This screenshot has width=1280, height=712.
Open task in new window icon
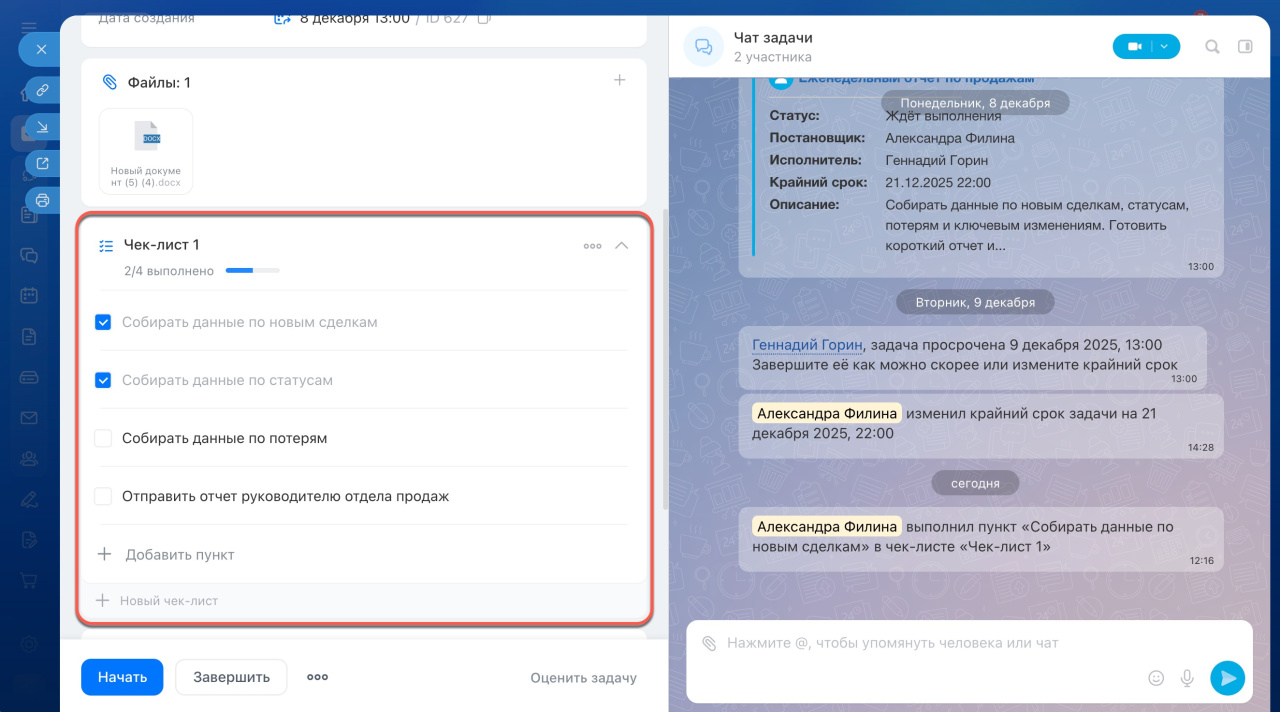pos(42,163)
